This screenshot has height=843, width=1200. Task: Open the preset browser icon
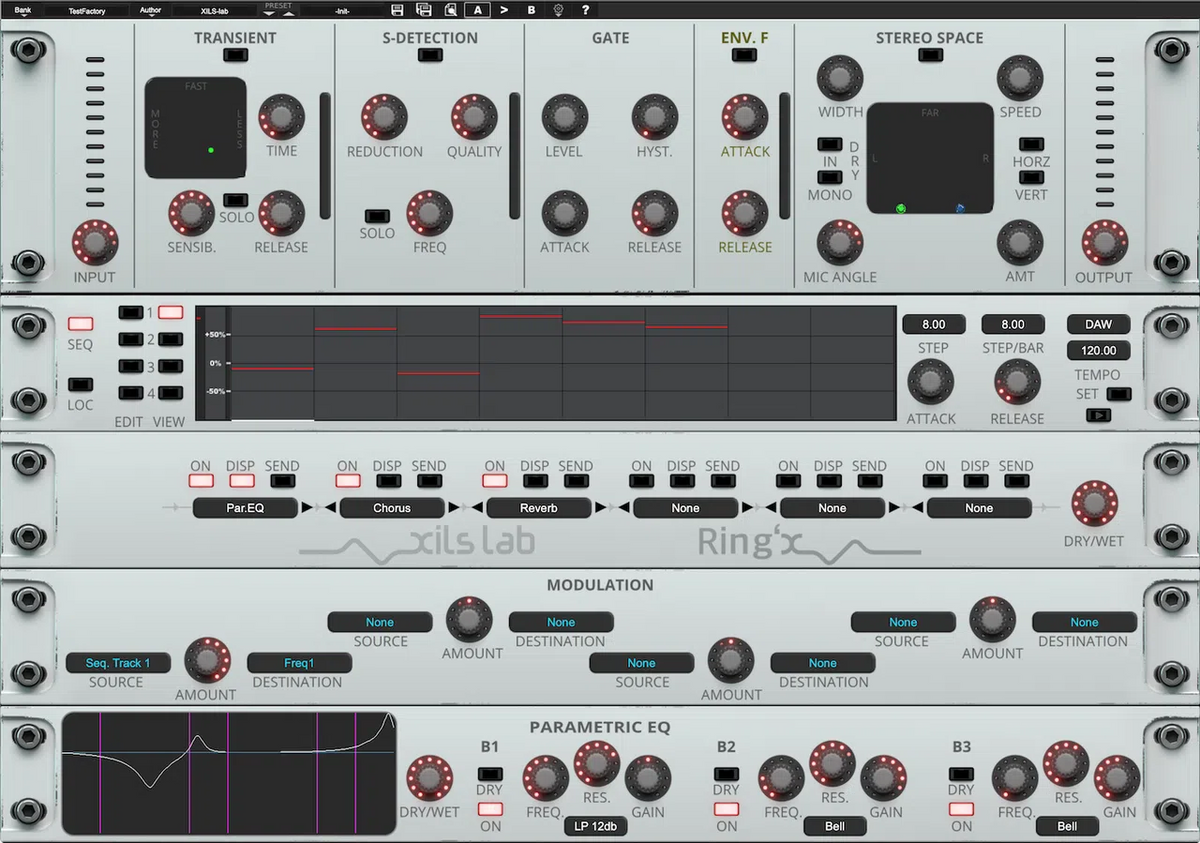[x=450, y=9]
